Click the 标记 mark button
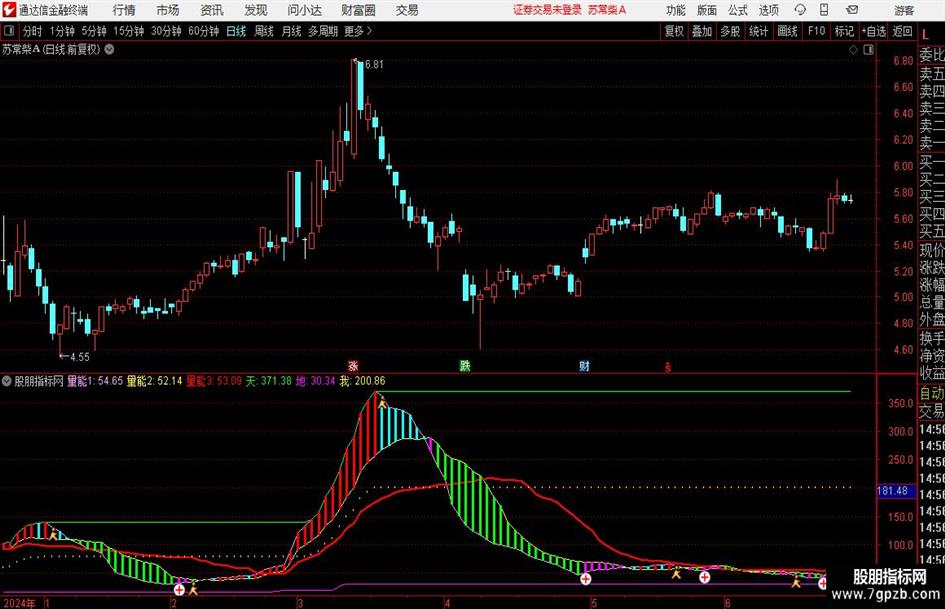 844,31
